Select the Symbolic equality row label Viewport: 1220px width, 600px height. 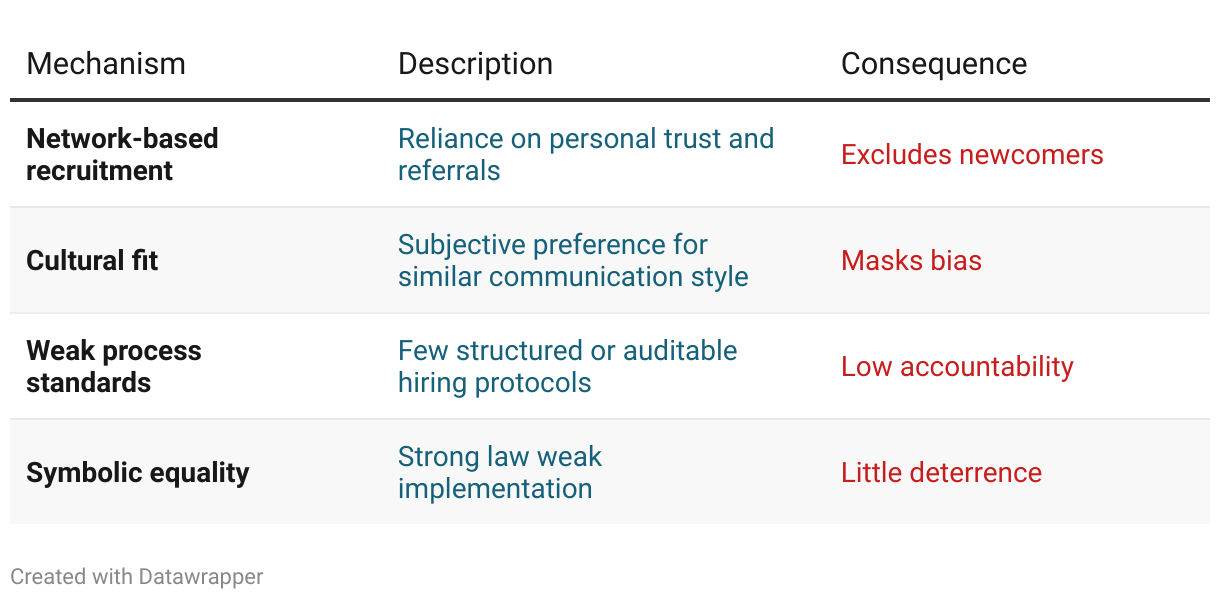[138, 472]
